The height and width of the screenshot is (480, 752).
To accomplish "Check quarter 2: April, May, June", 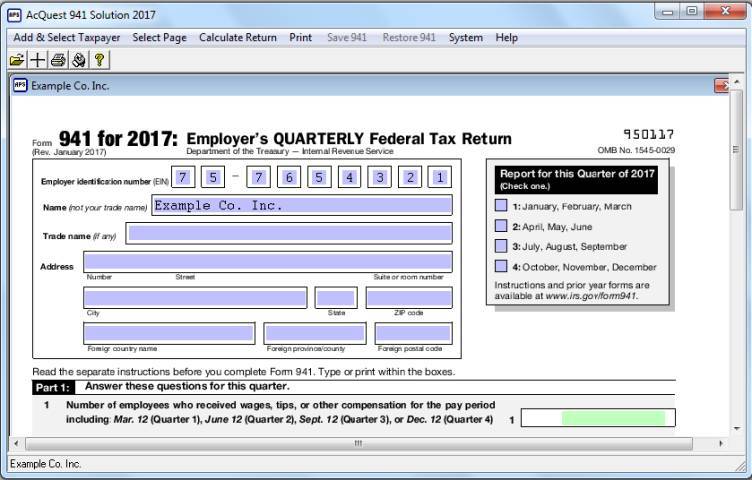I will 501,226.
